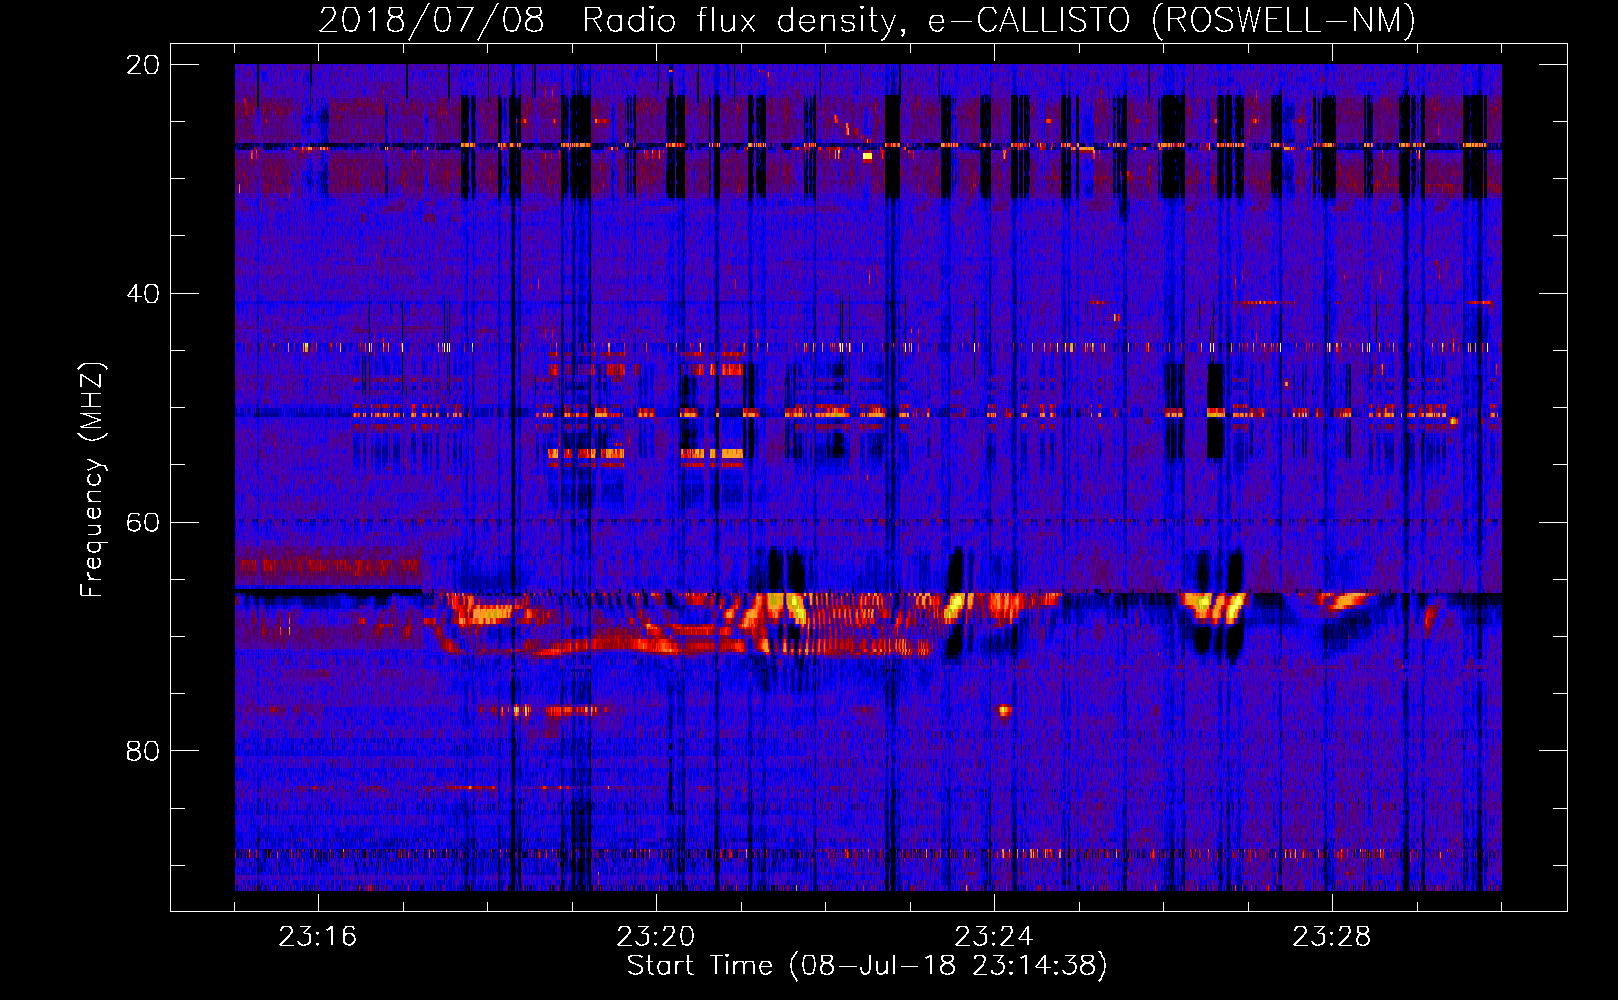Click the Frequency (MHZ) axis label

92,480
